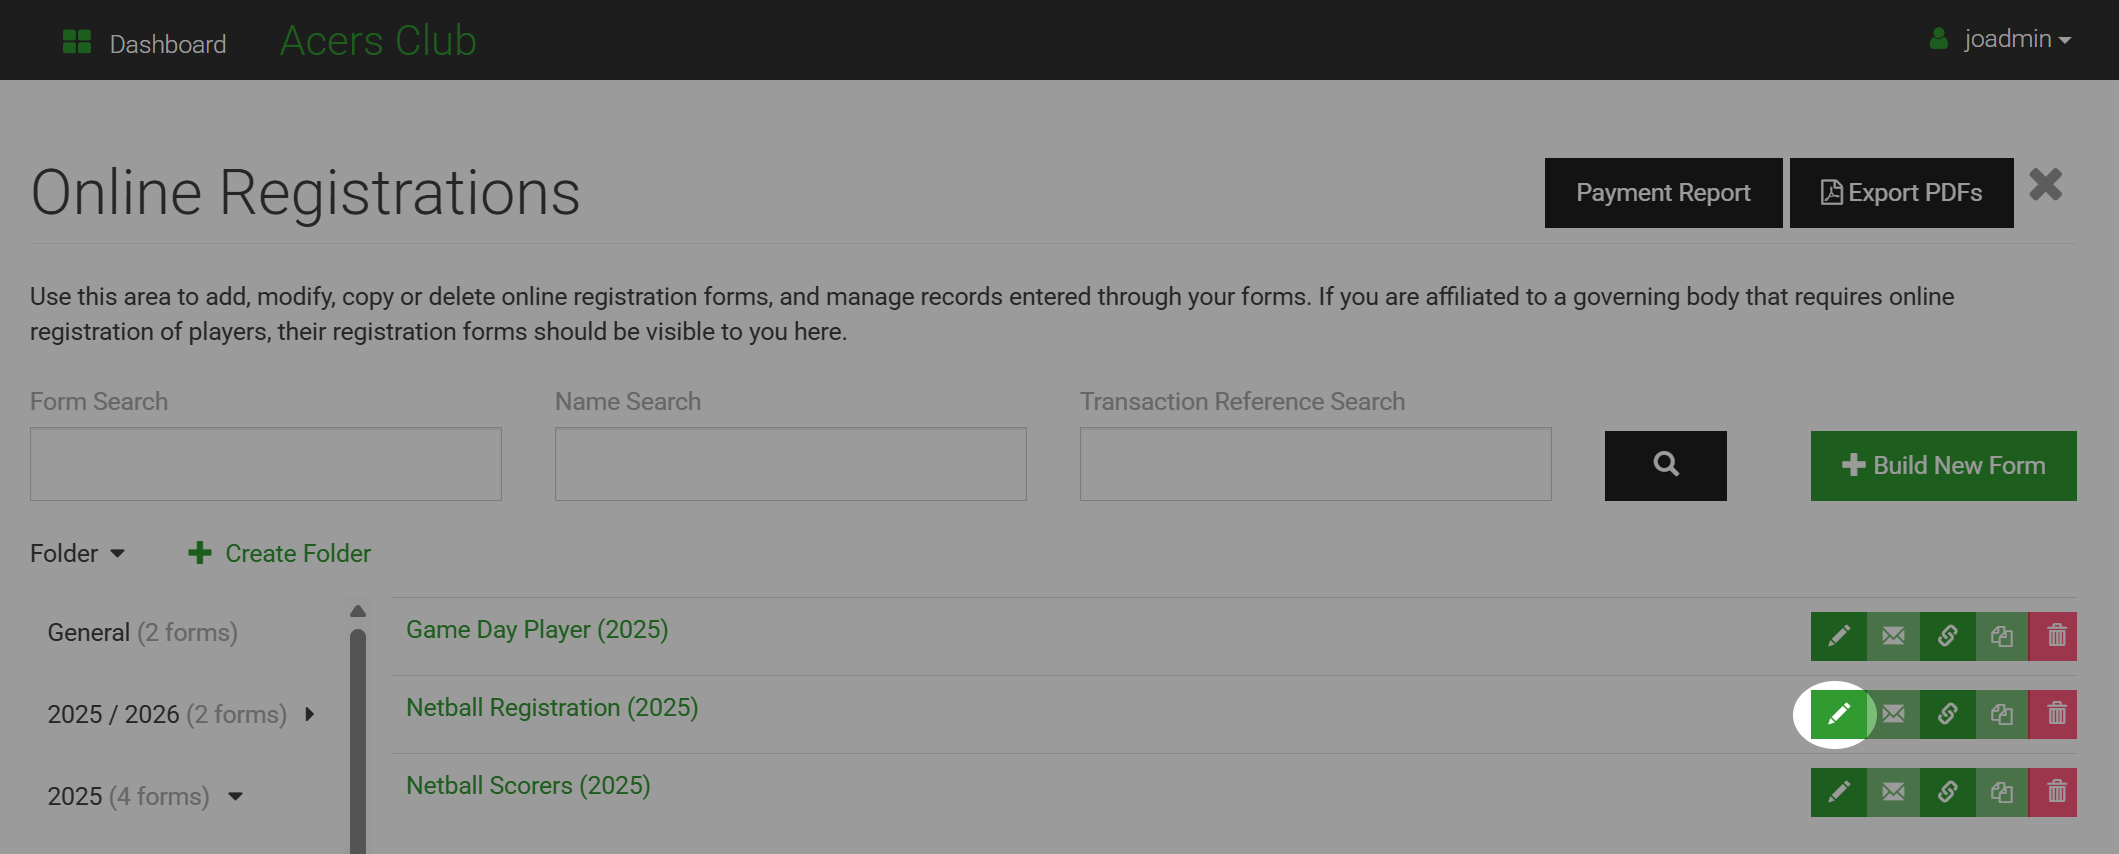Screen dimensions: 2119x854
Task: Email Netball Registration form registrants
Action: click(1893, 714)
